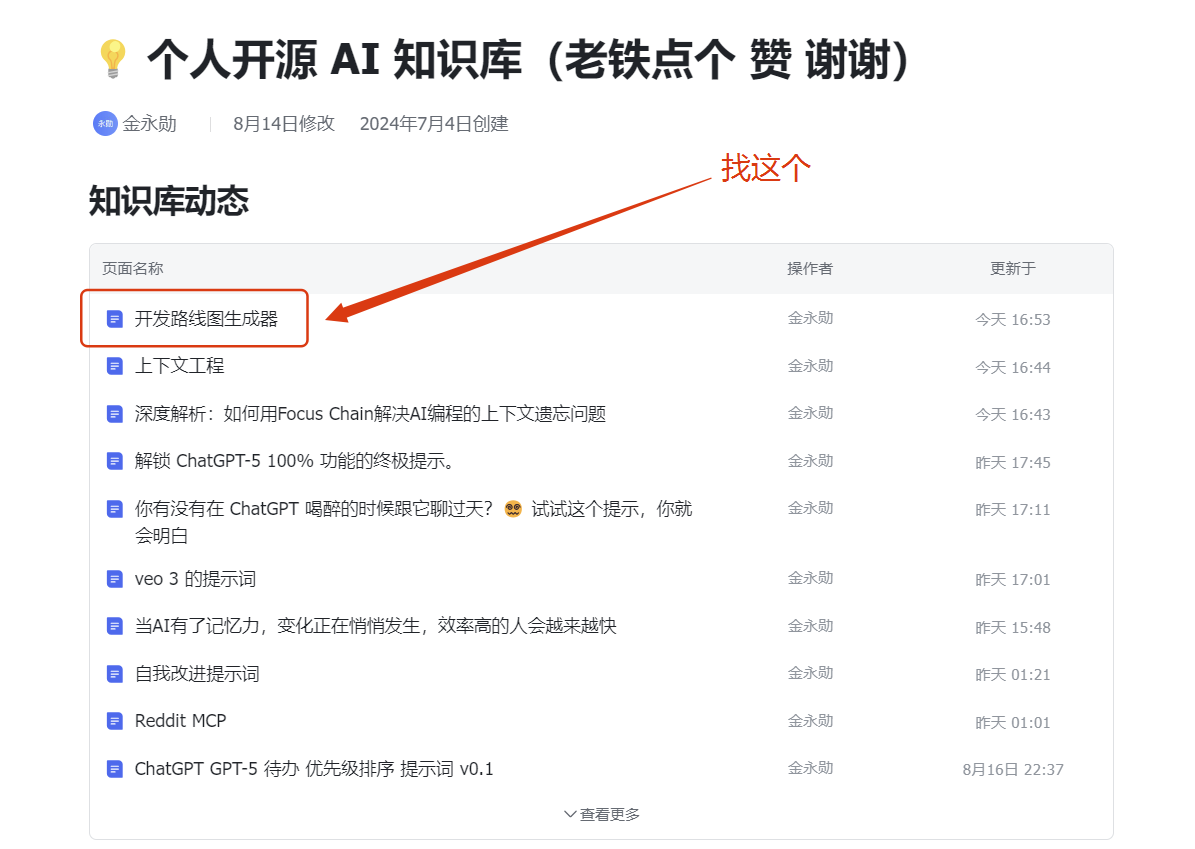Viewport: 1195px width, 849px height.
Task: Click the 金永勋 author avatar
Action: point(105,123)
